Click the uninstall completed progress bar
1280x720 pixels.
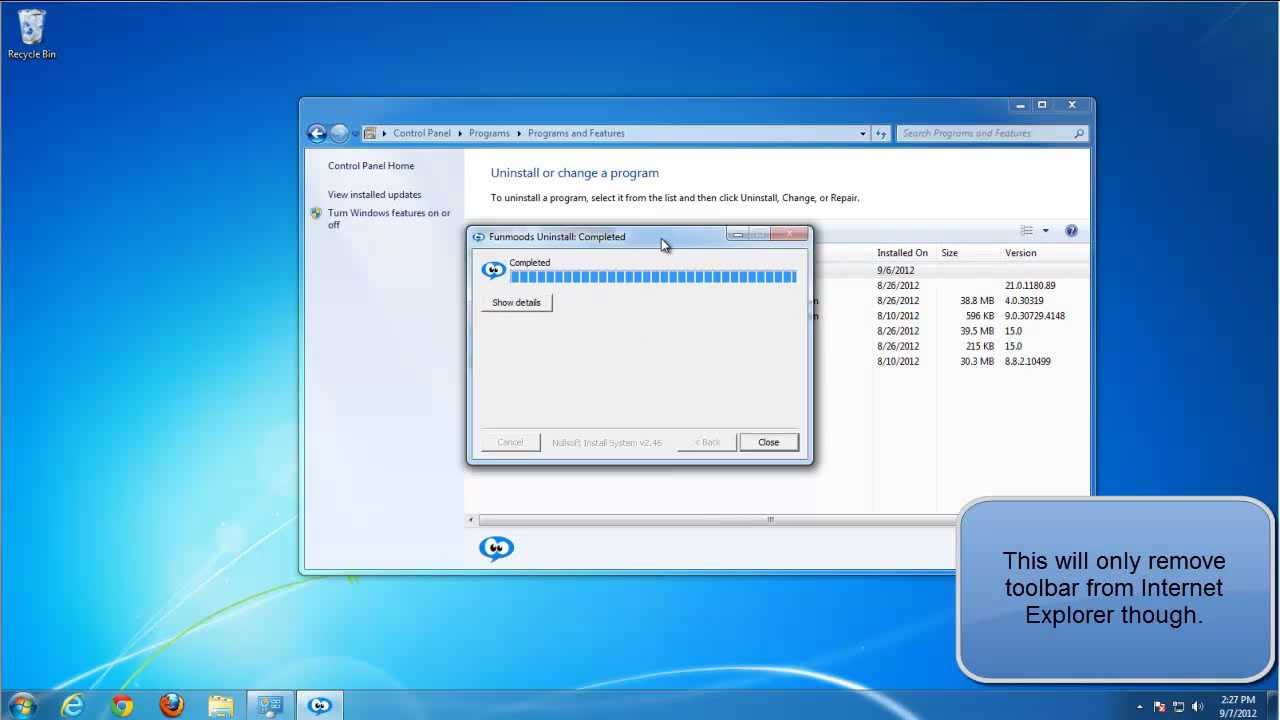tap(653, 277)
